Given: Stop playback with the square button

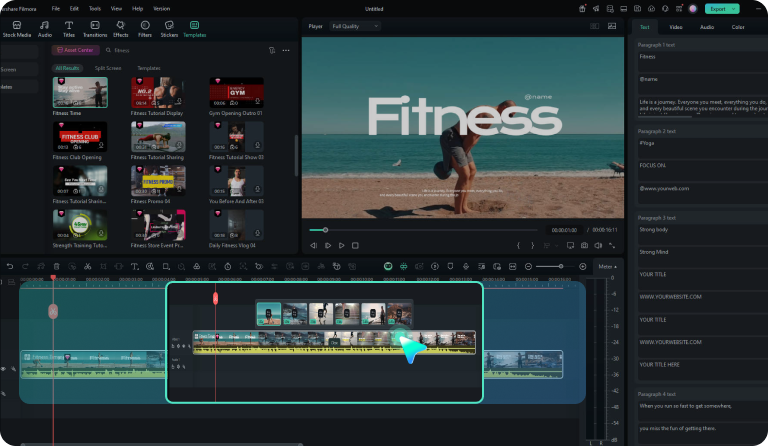Looking at the screenshot, I should [x=355, y=245].
